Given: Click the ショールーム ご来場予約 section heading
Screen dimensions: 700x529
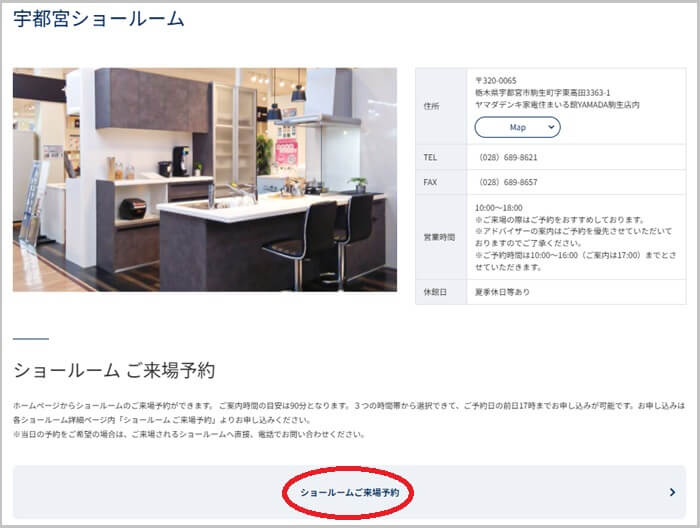Looking at the screenshot, I should point(114,371).
